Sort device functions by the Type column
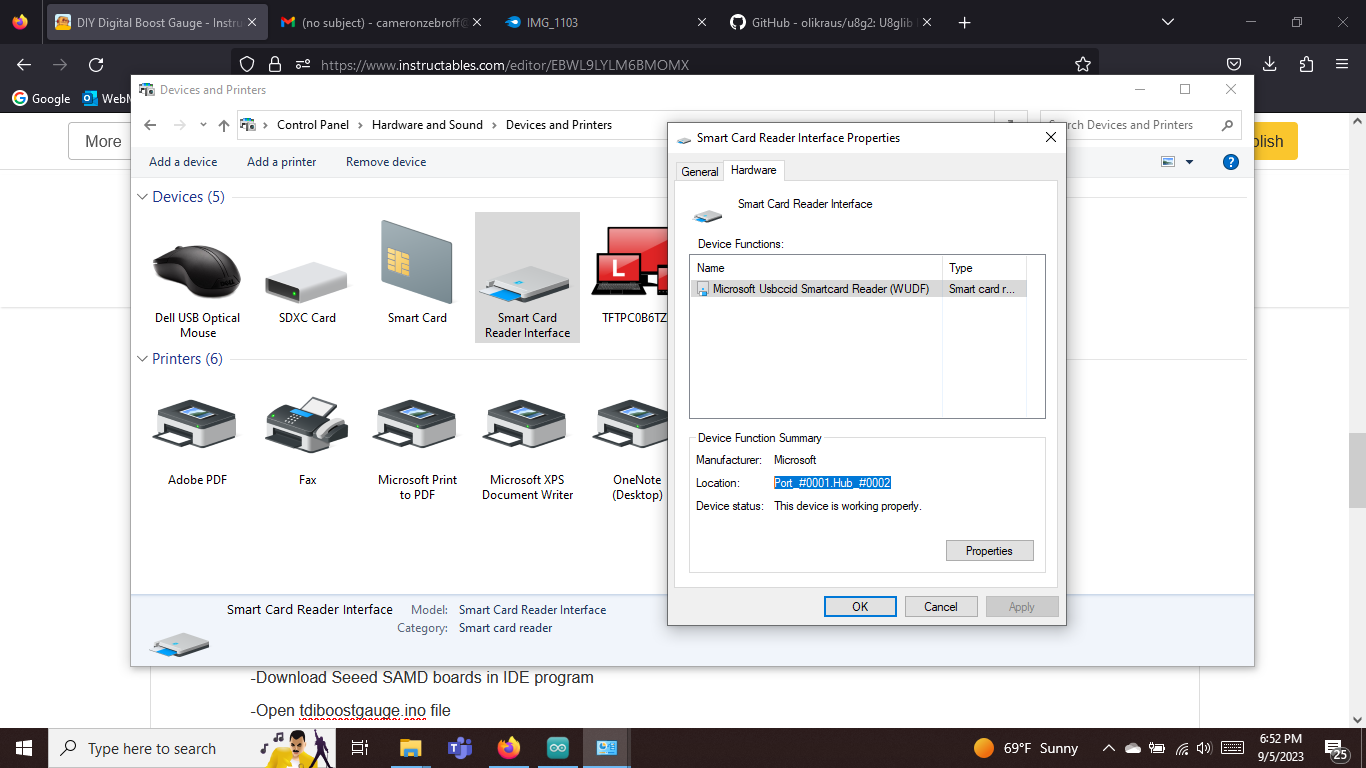Viewport: 1366px width, 768px height. pyautogui.click(x=985, y=268)
